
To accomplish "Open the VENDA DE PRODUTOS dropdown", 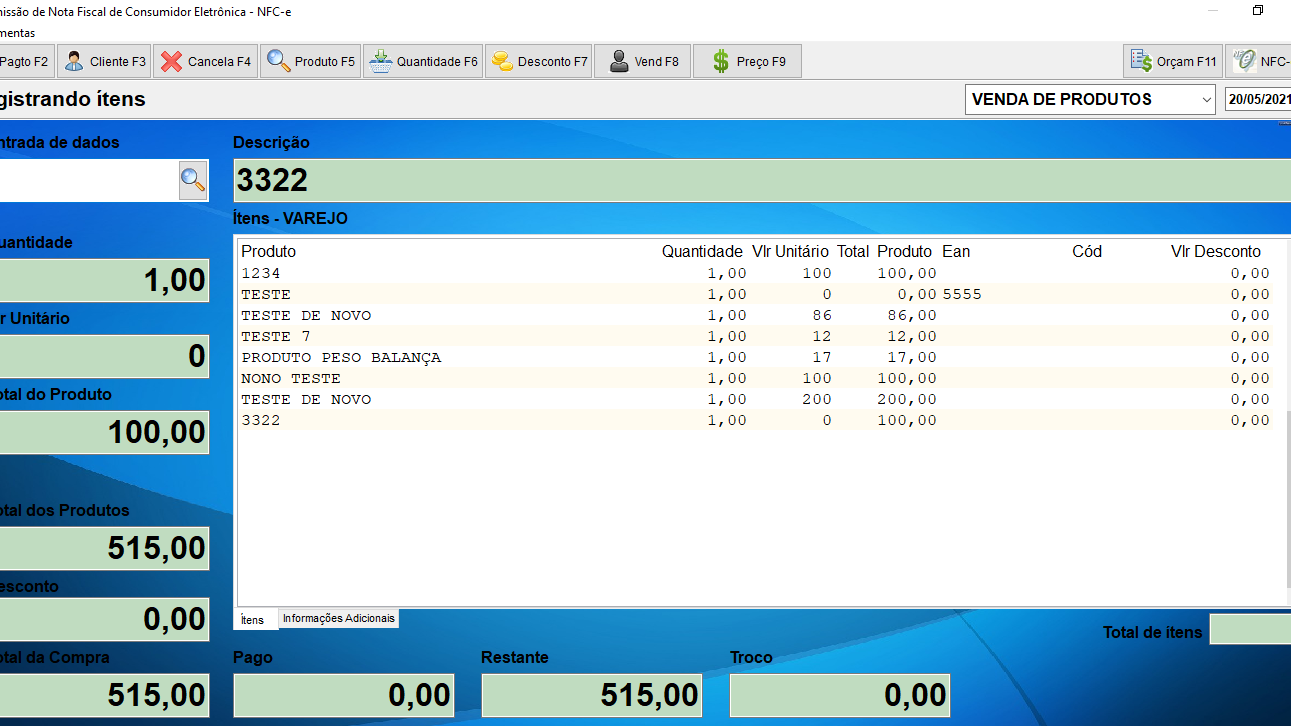I will click(1090, 99).
